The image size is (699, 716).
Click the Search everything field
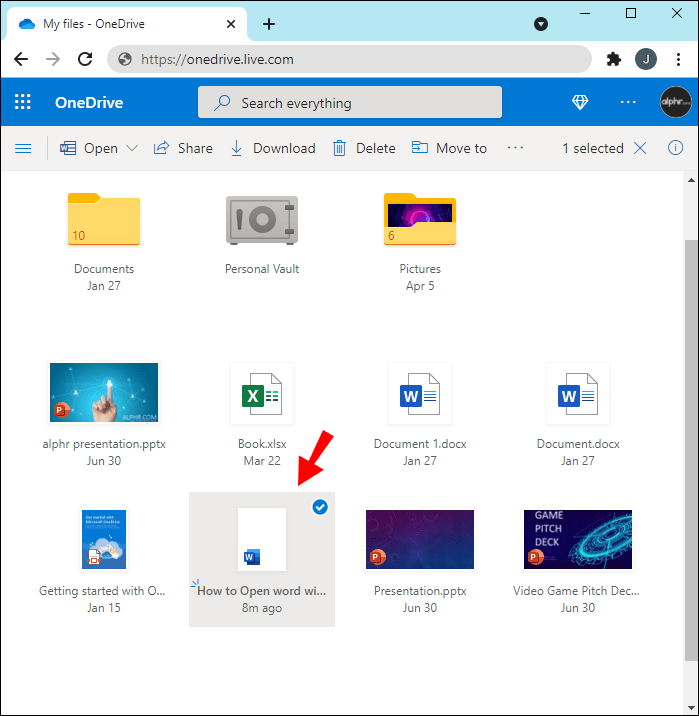[350, 102]
